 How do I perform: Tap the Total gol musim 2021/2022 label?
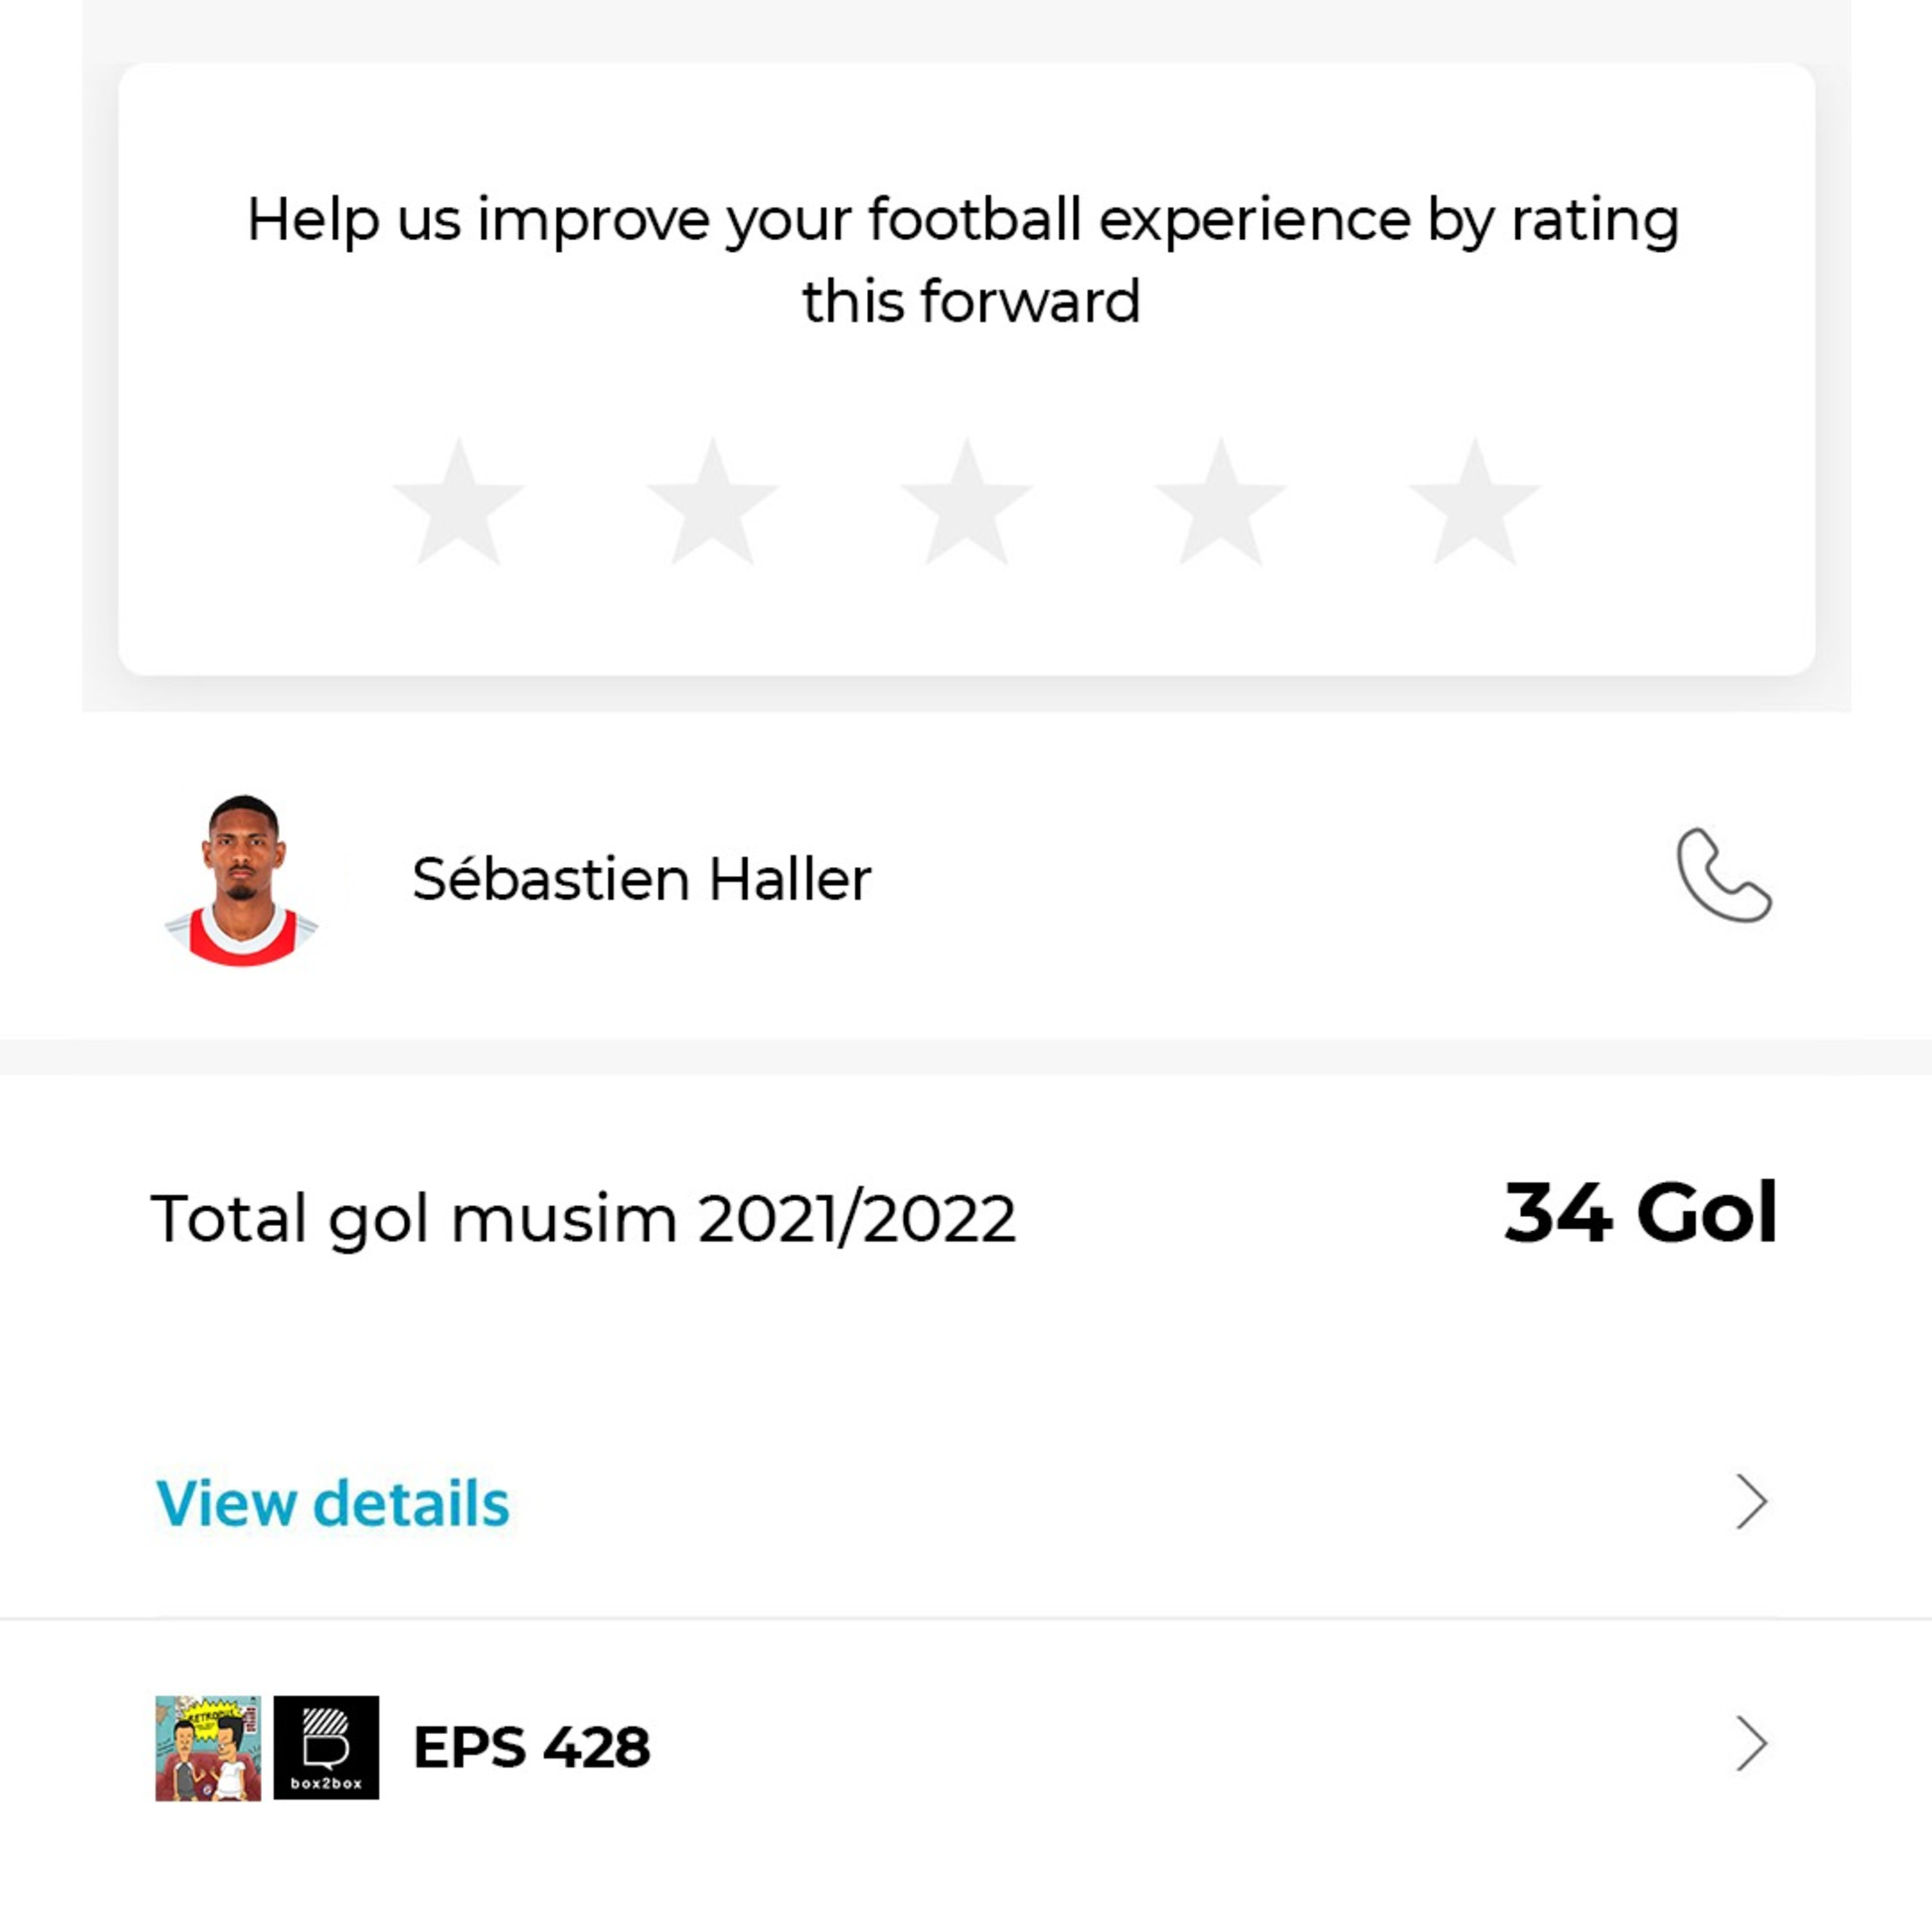583,1218
